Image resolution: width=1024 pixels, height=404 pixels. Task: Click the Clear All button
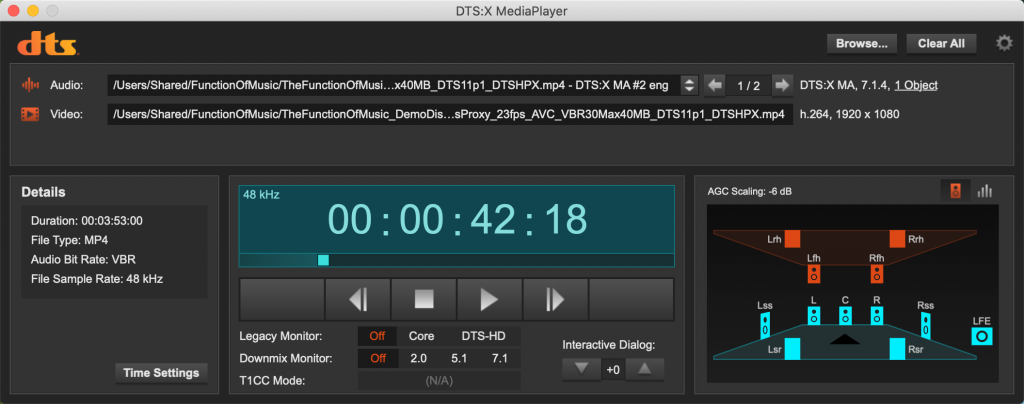point(941,44)
